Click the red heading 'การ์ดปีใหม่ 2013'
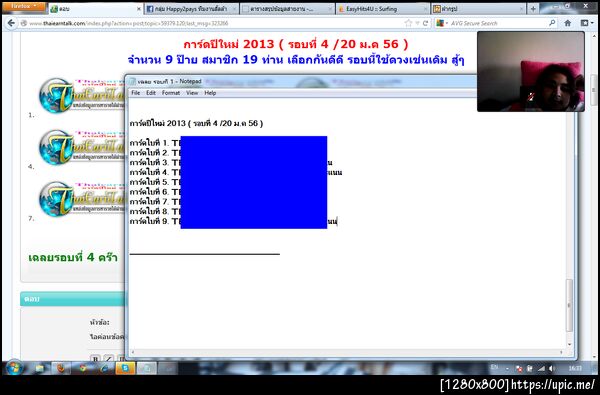Viewport: 600px width, 395px height. [x=296, y=44]
